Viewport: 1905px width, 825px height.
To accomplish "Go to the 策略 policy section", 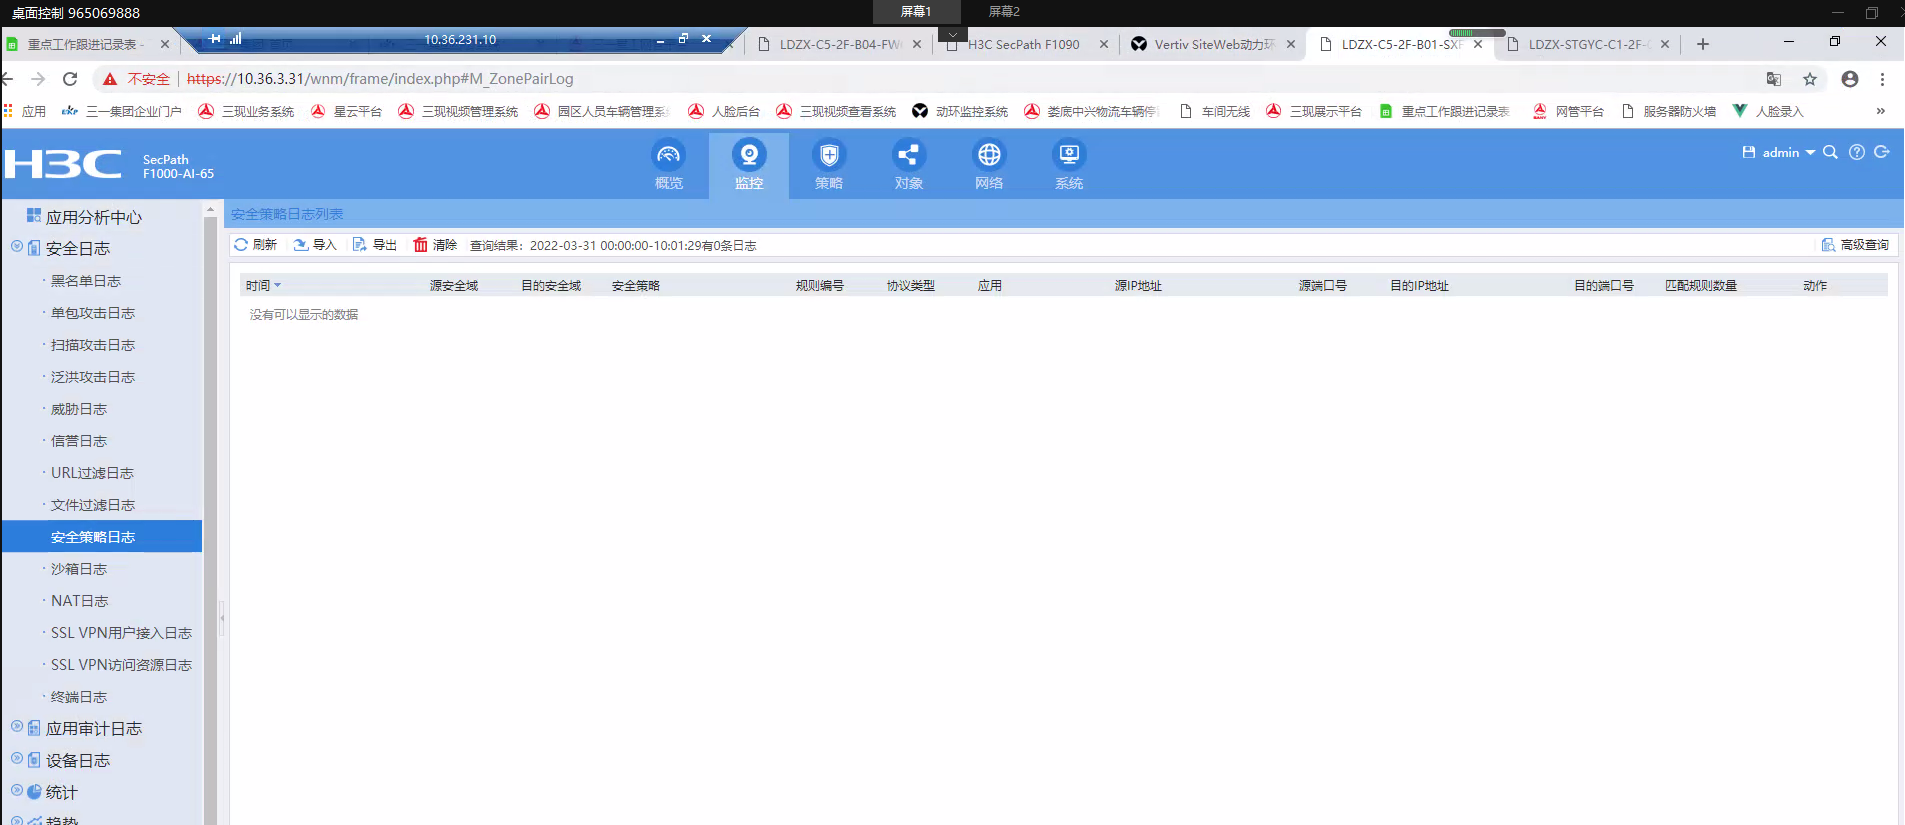I will [829, 165].
